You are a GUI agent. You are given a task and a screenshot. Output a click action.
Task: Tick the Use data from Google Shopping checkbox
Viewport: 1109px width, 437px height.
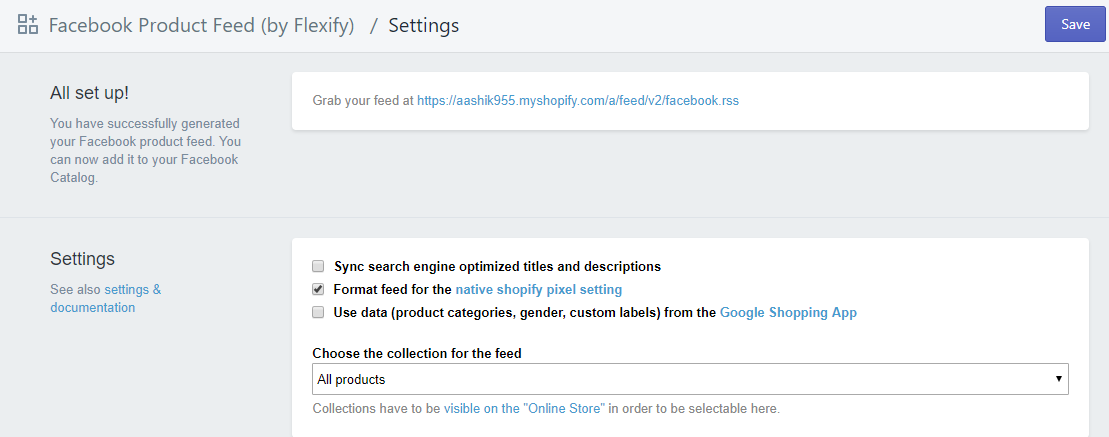click(318, 312)
